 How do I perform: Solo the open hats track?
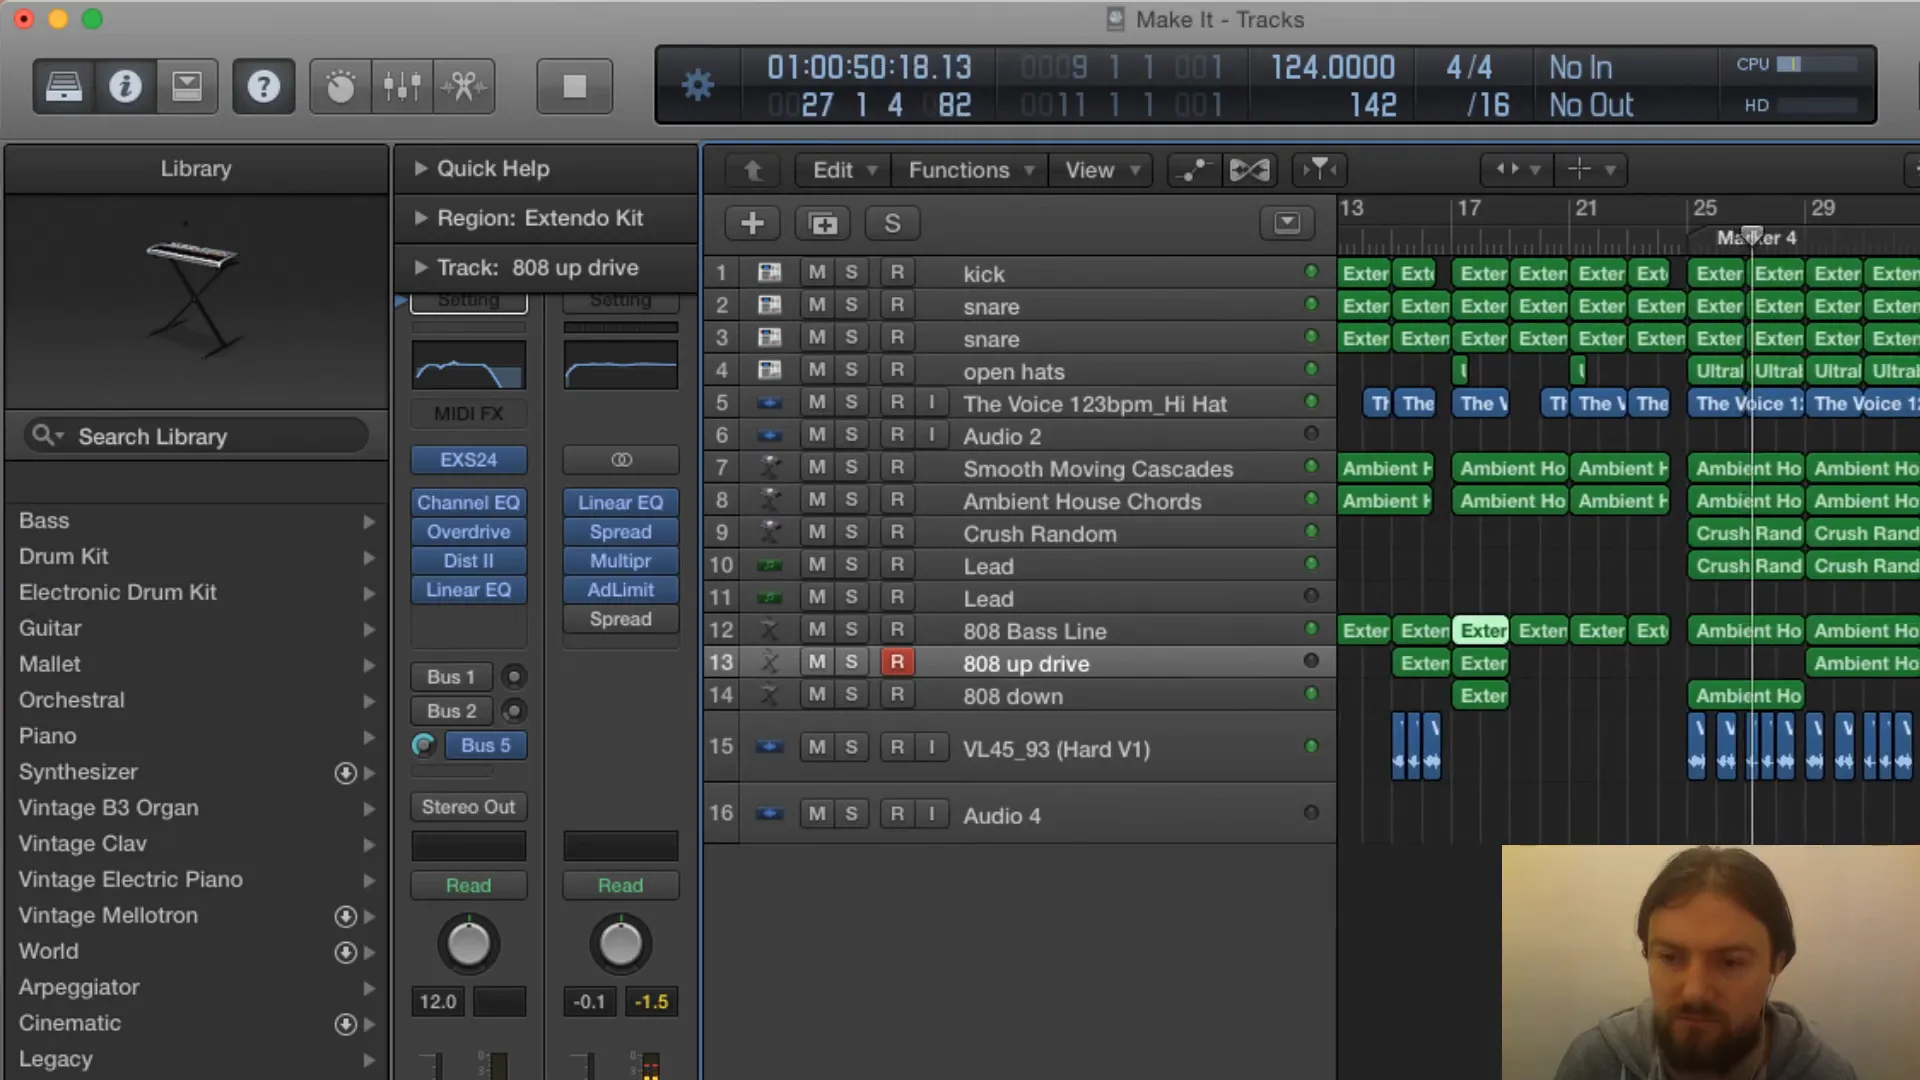pyautogui.click(x=851, y=370)
